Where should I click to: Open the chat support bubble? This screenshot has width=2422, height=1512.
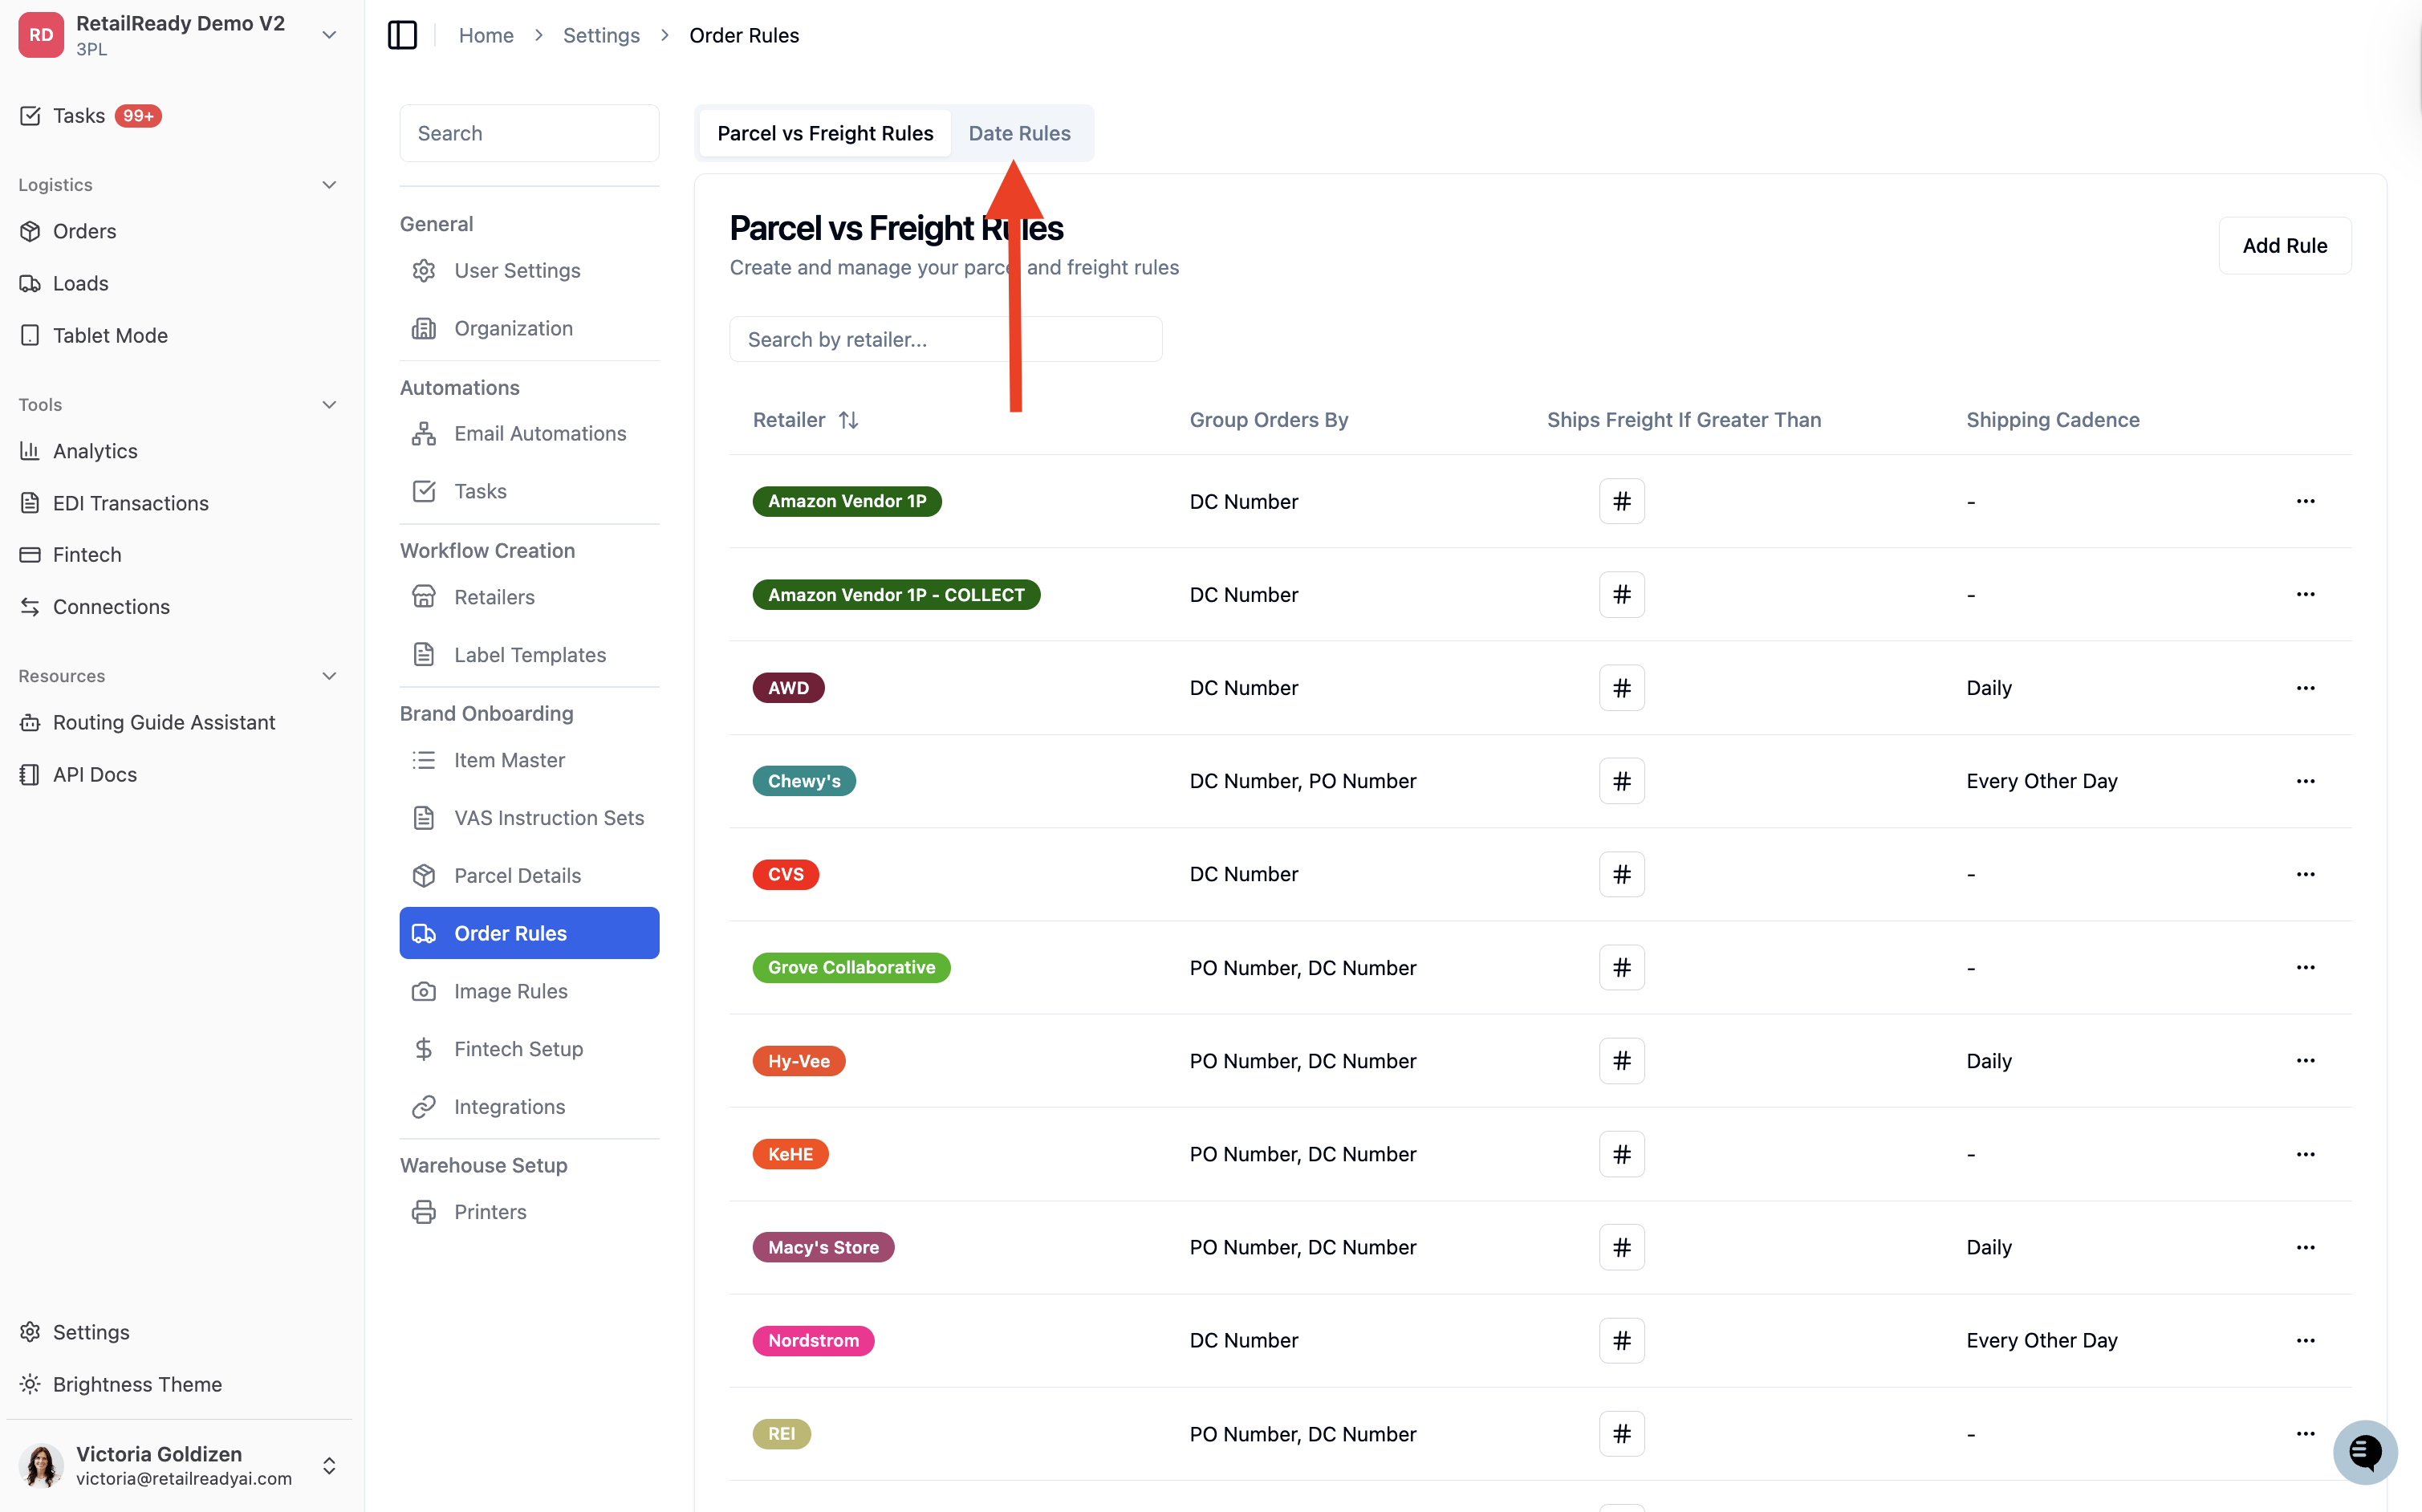[x=2365, y=1452]
